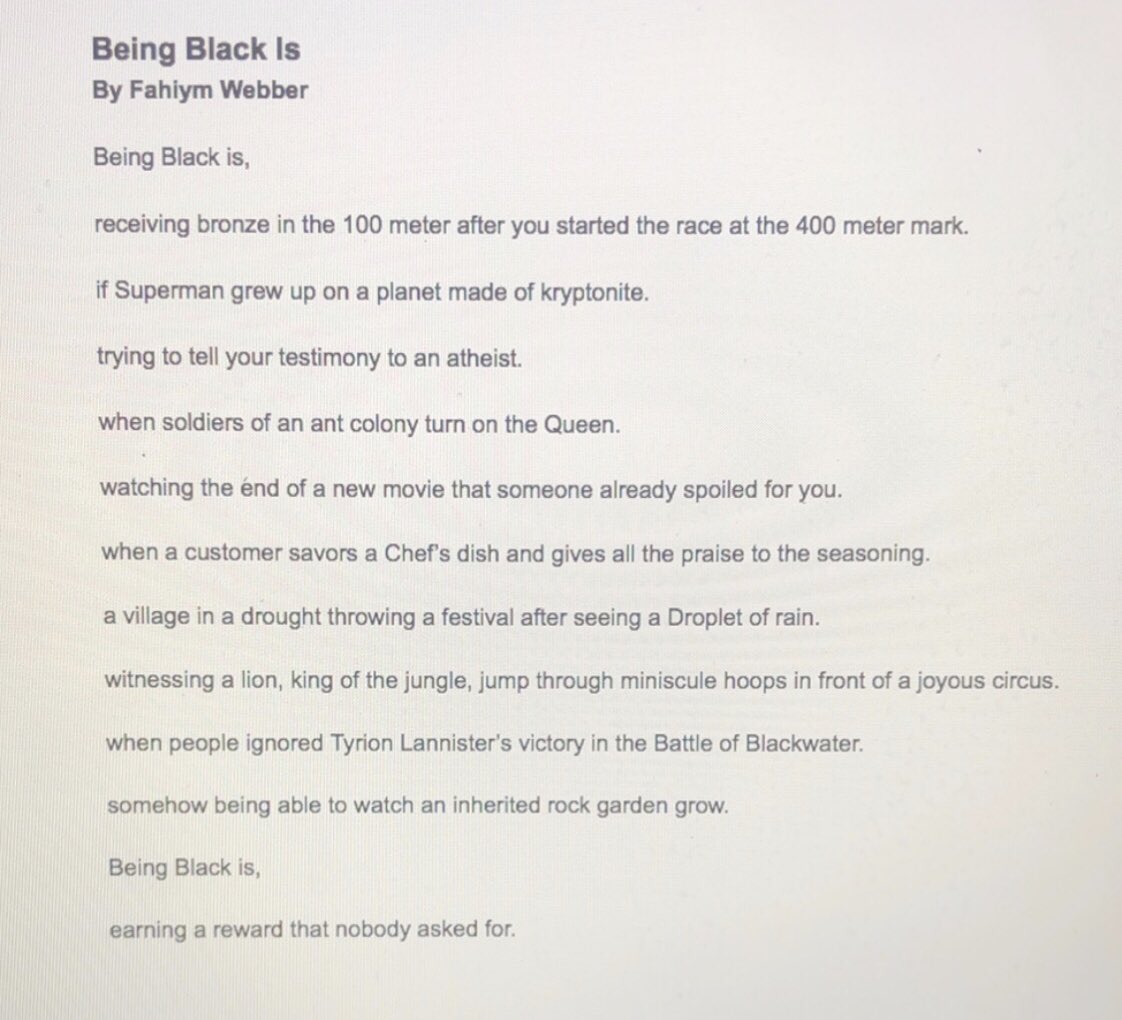Click the inherited rock garden line
Screen dimensions: 1122x1020
tap(417, 806)
